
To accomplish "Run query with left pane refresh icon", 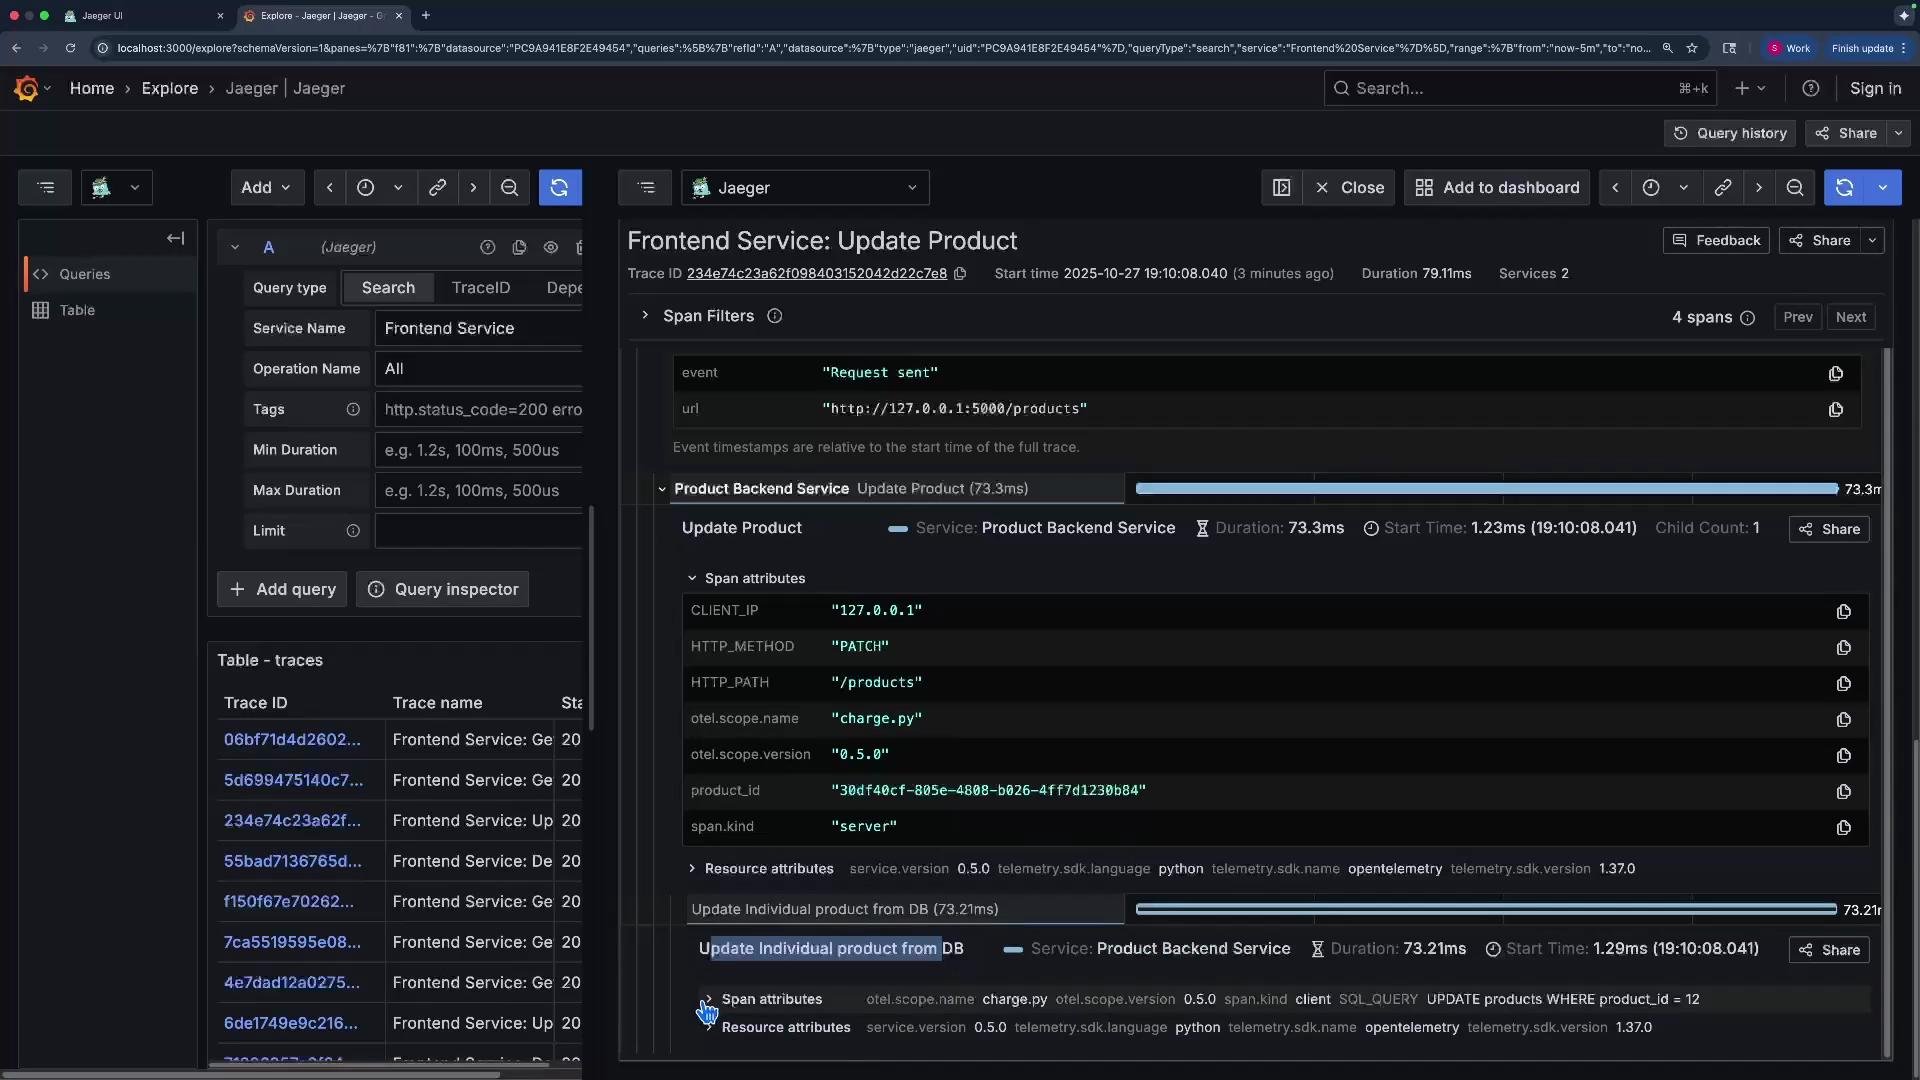I will point(560,187).
